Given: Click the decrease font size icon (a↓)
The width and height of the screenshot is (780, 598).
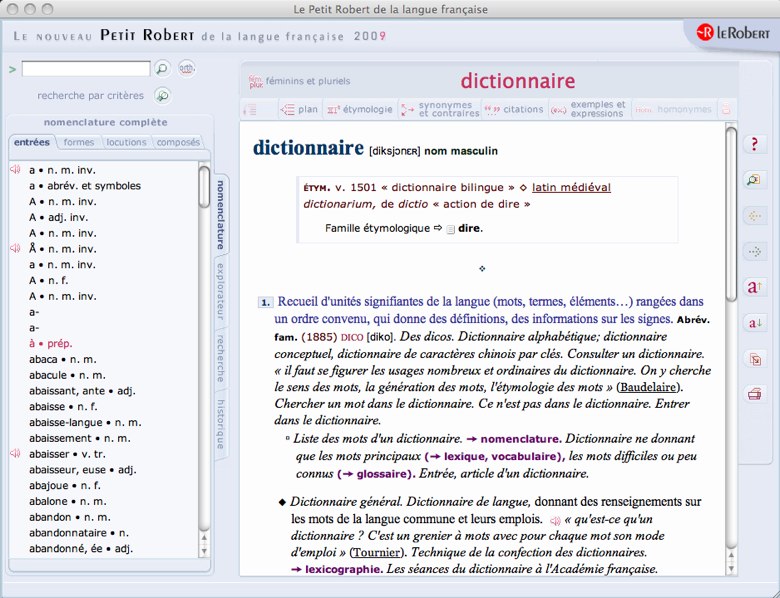Looking at the screenshot, I should (755, 323).
